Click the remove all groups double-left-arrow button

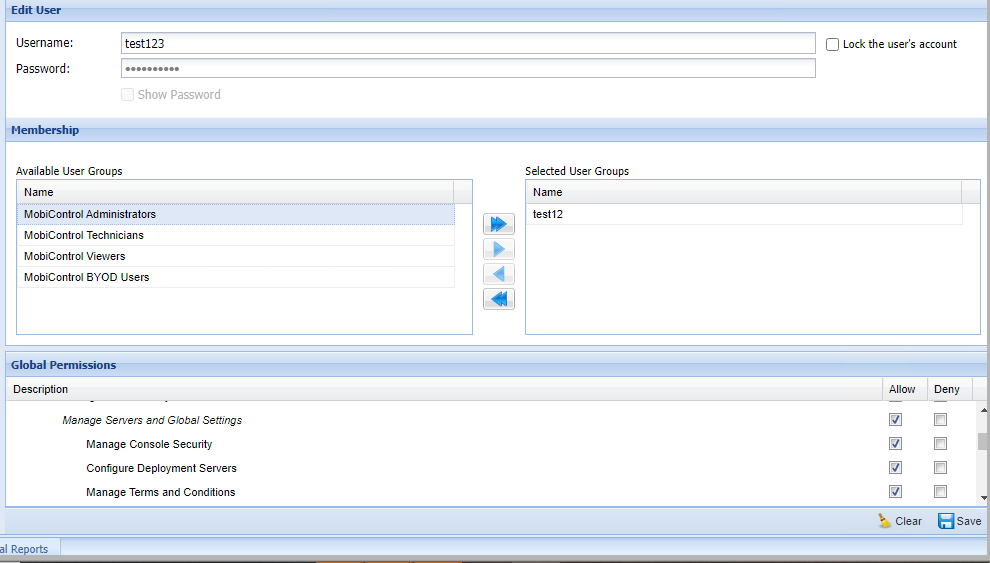(498, 299)
